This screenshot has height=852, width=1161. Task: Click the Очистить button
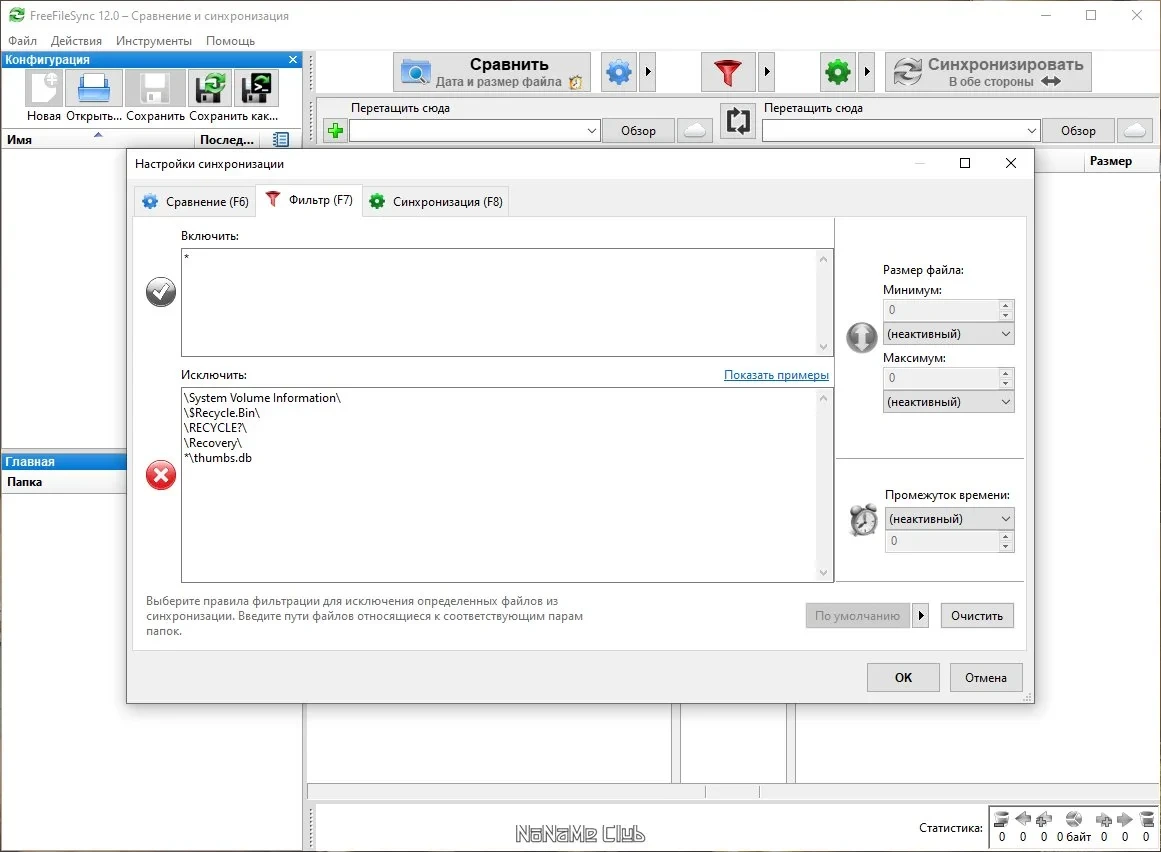tap(977, 616)
